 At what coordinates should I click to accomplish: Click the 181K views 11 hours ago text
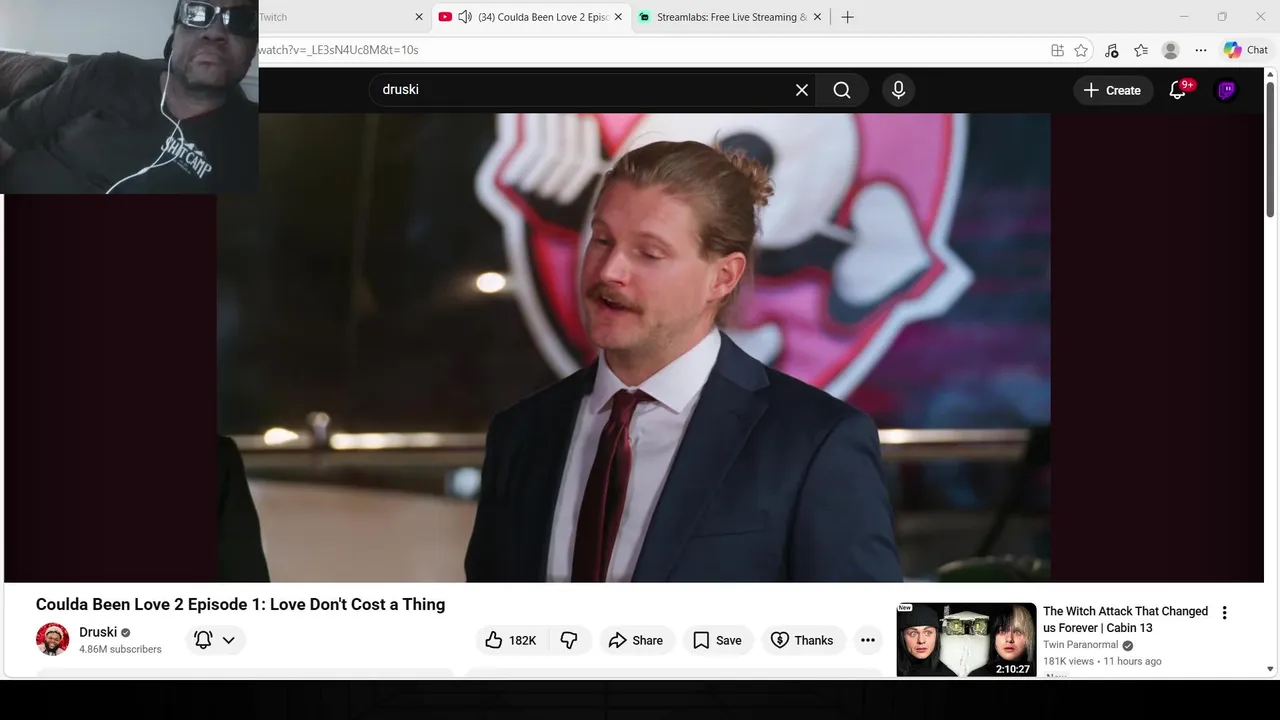[x=1102, y=661]
